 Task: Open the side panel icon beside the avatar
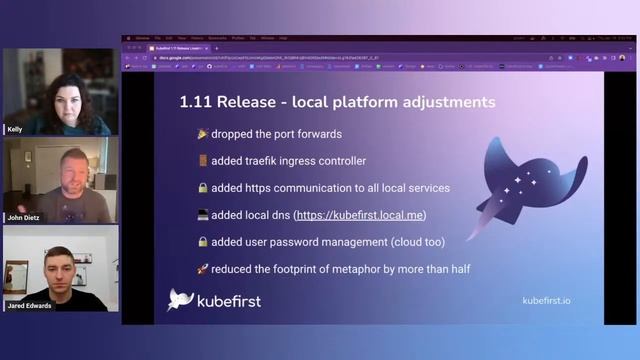(613, 58)
